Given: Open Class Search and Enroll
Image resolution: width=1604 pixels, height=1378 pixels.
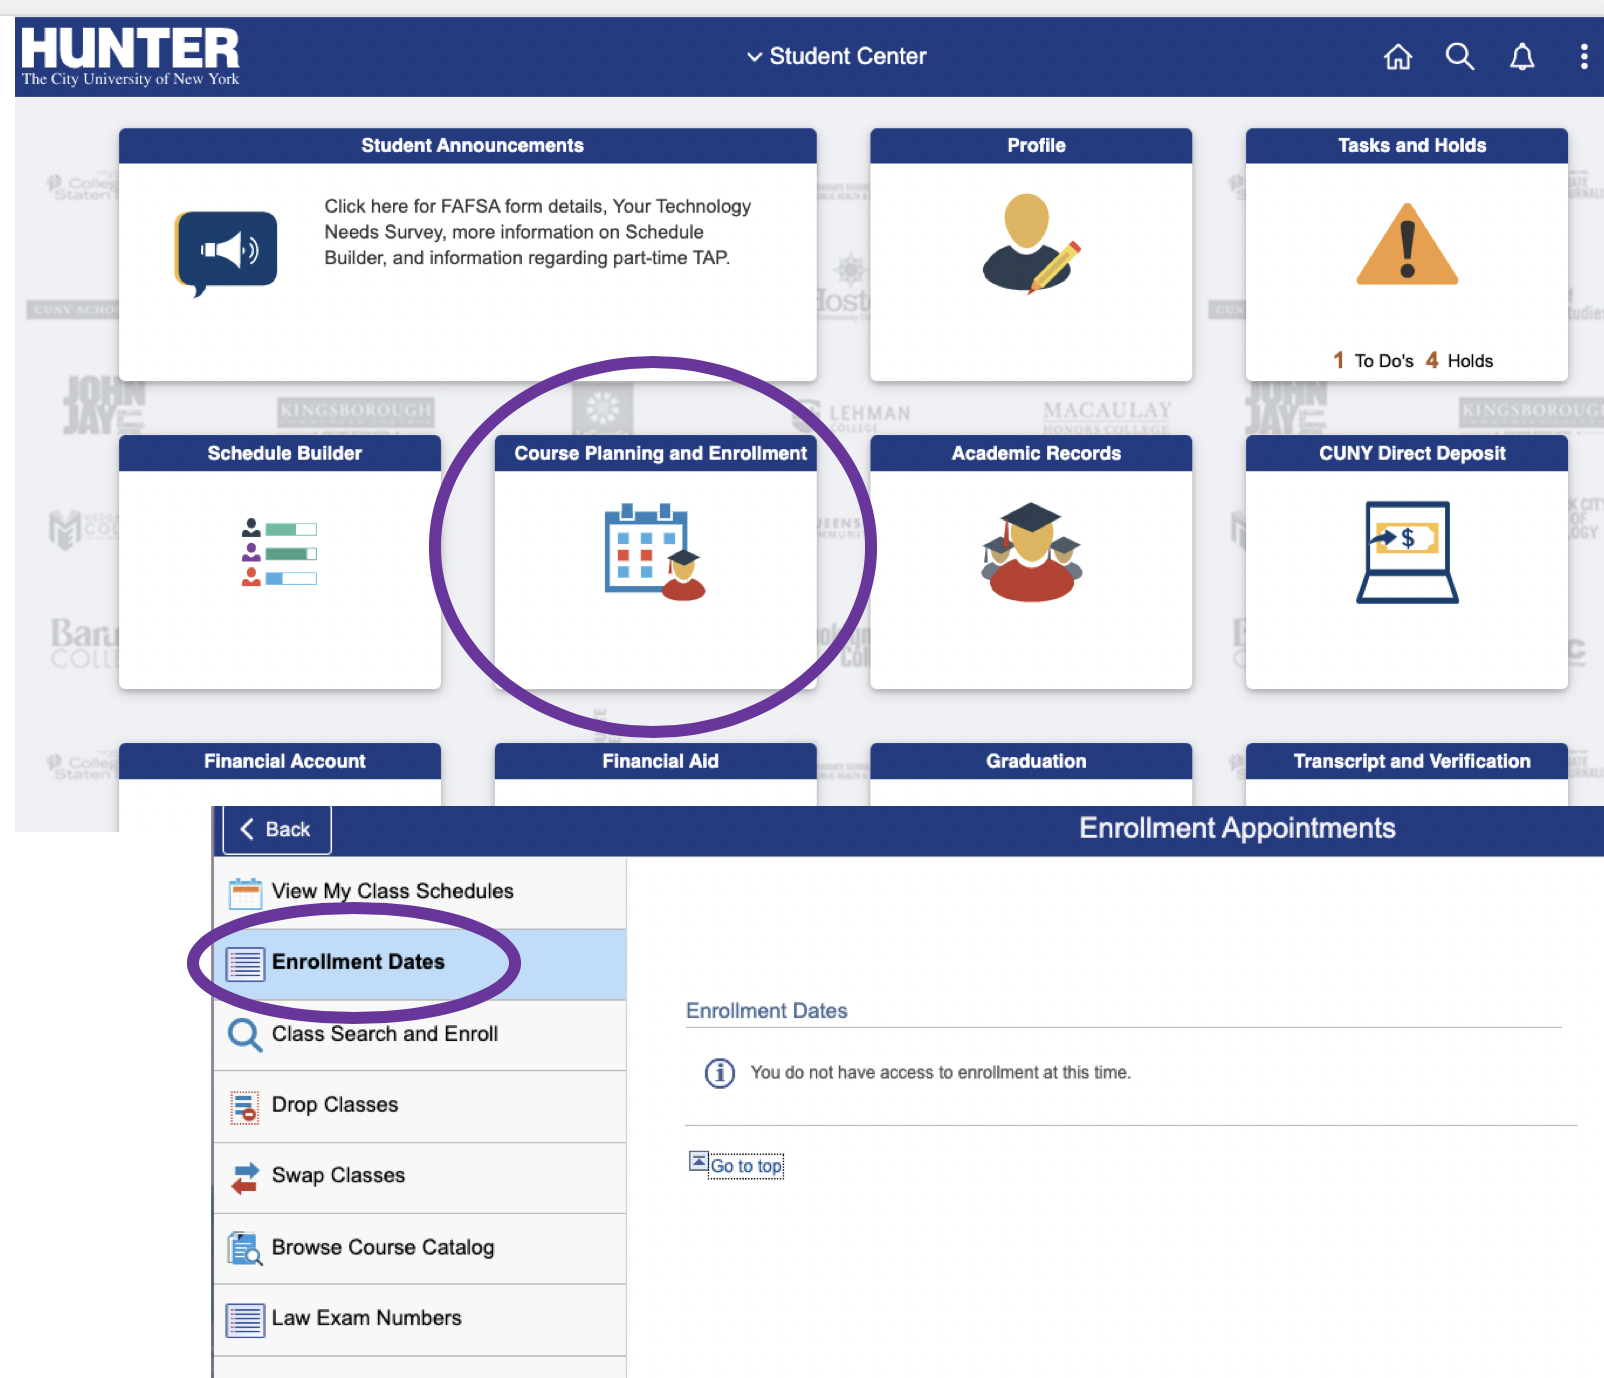Looking at the screenshot, I should click(x=384, y=1034).
